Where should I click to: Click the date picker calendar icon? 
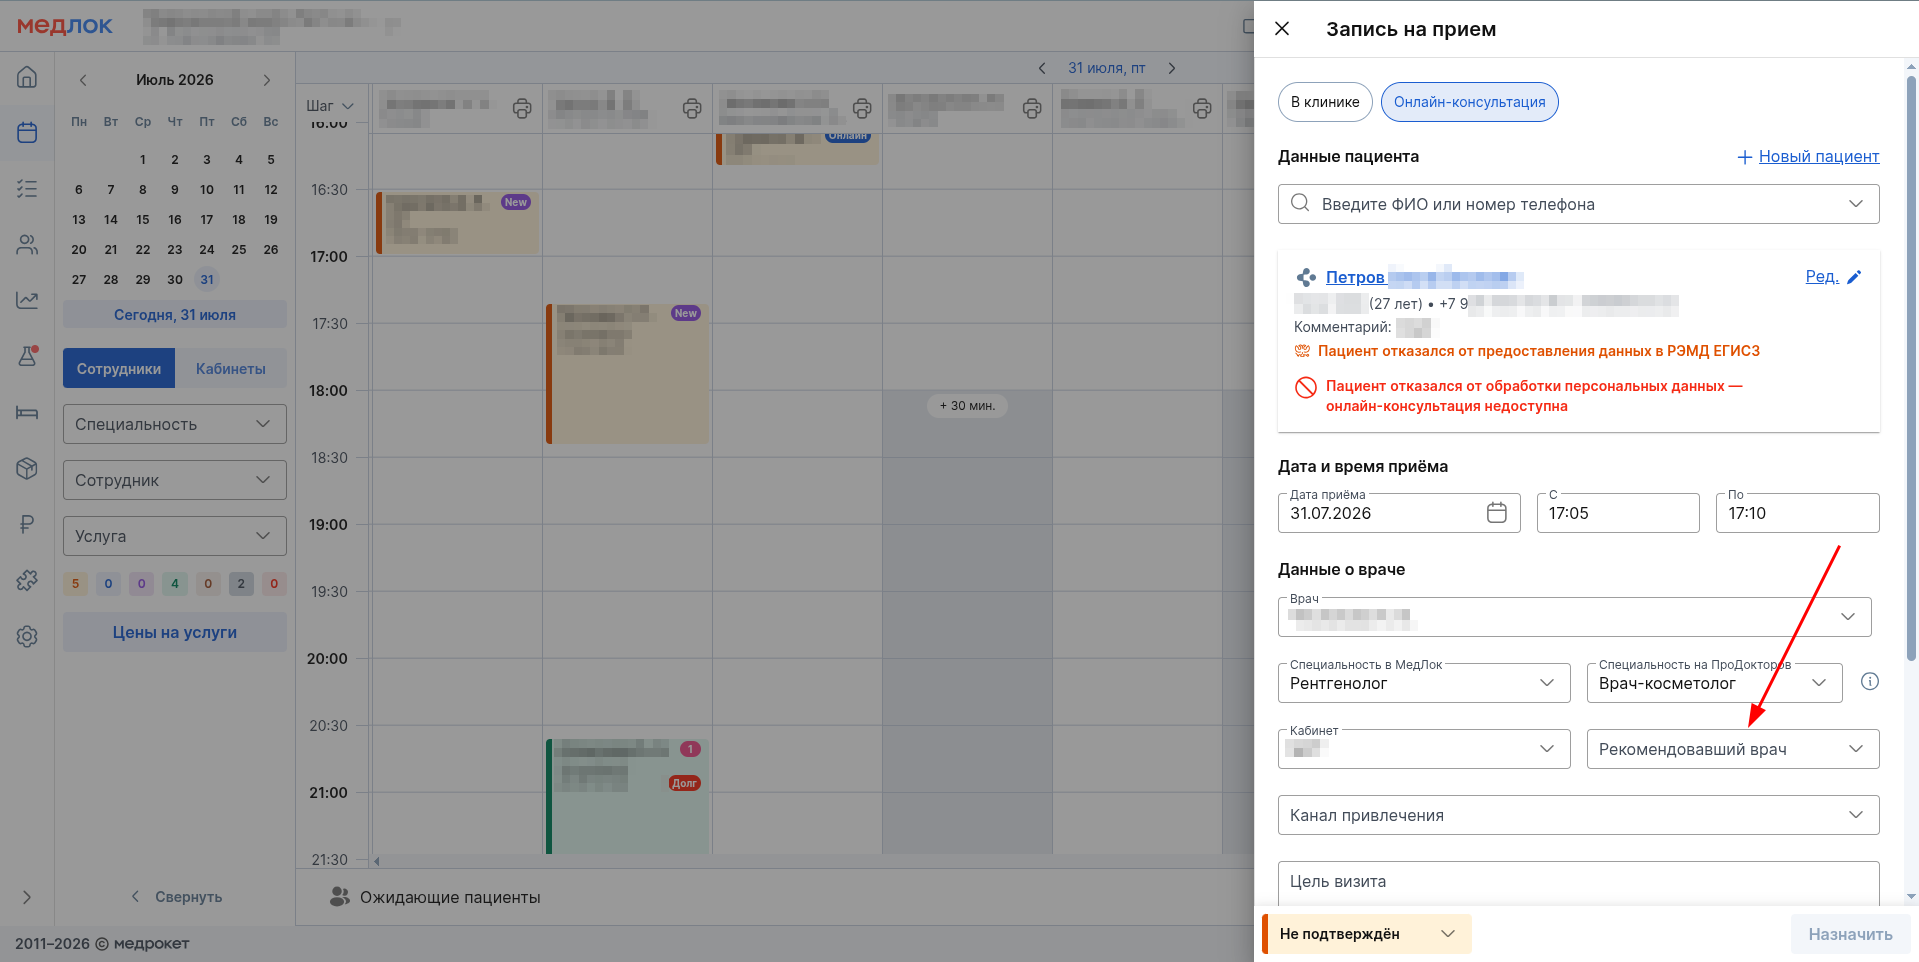pyautogui.click(x=1496, y=513)
